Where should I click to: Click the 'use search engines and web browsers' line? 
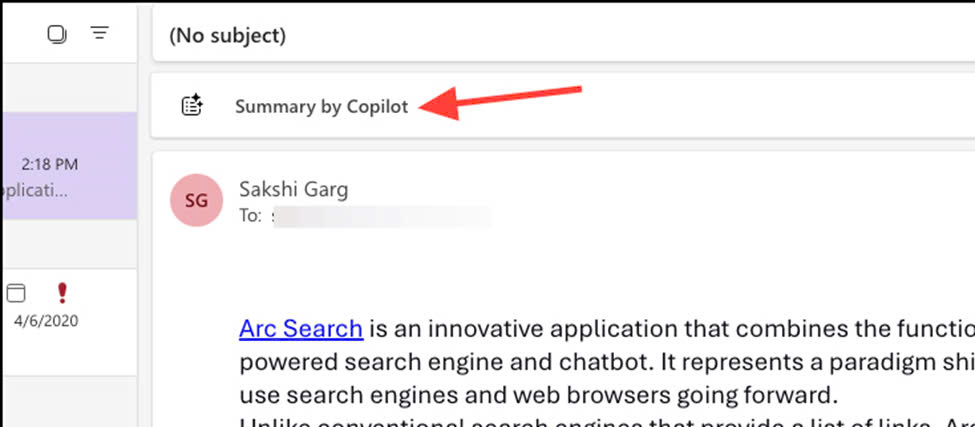pos(535,395)
